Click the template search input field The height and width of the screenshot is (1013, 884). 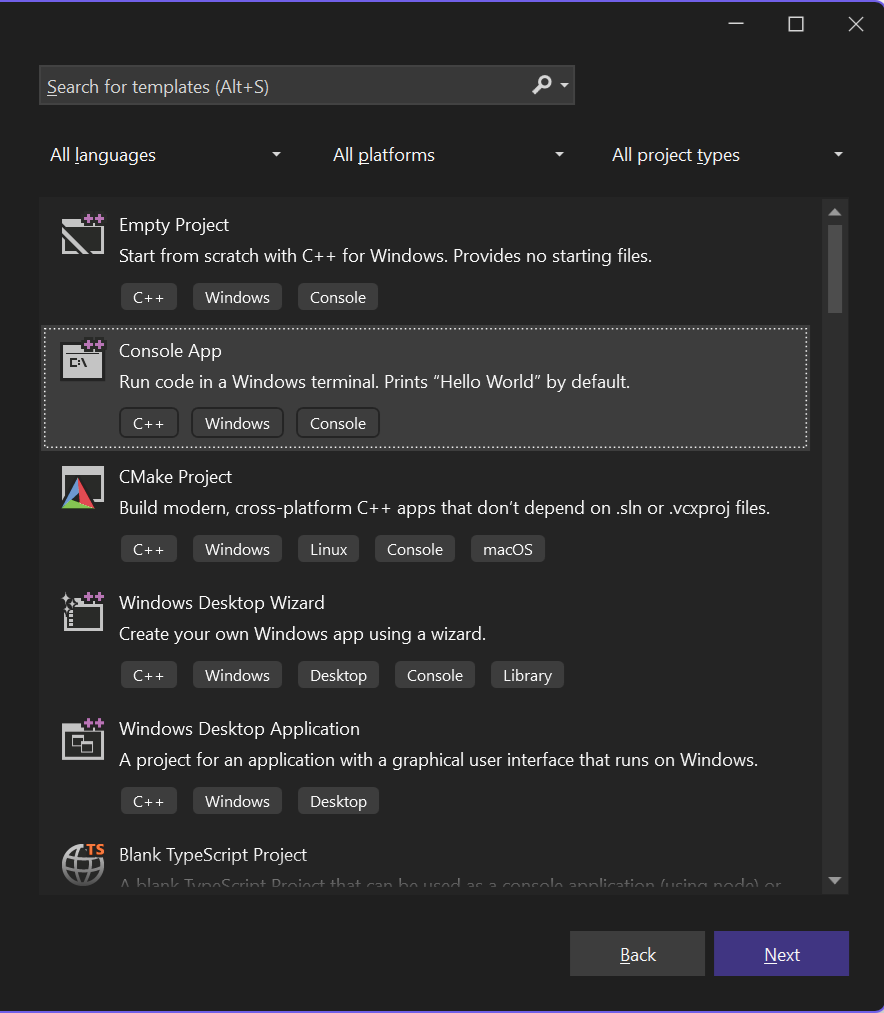click(x=280, y=85)
